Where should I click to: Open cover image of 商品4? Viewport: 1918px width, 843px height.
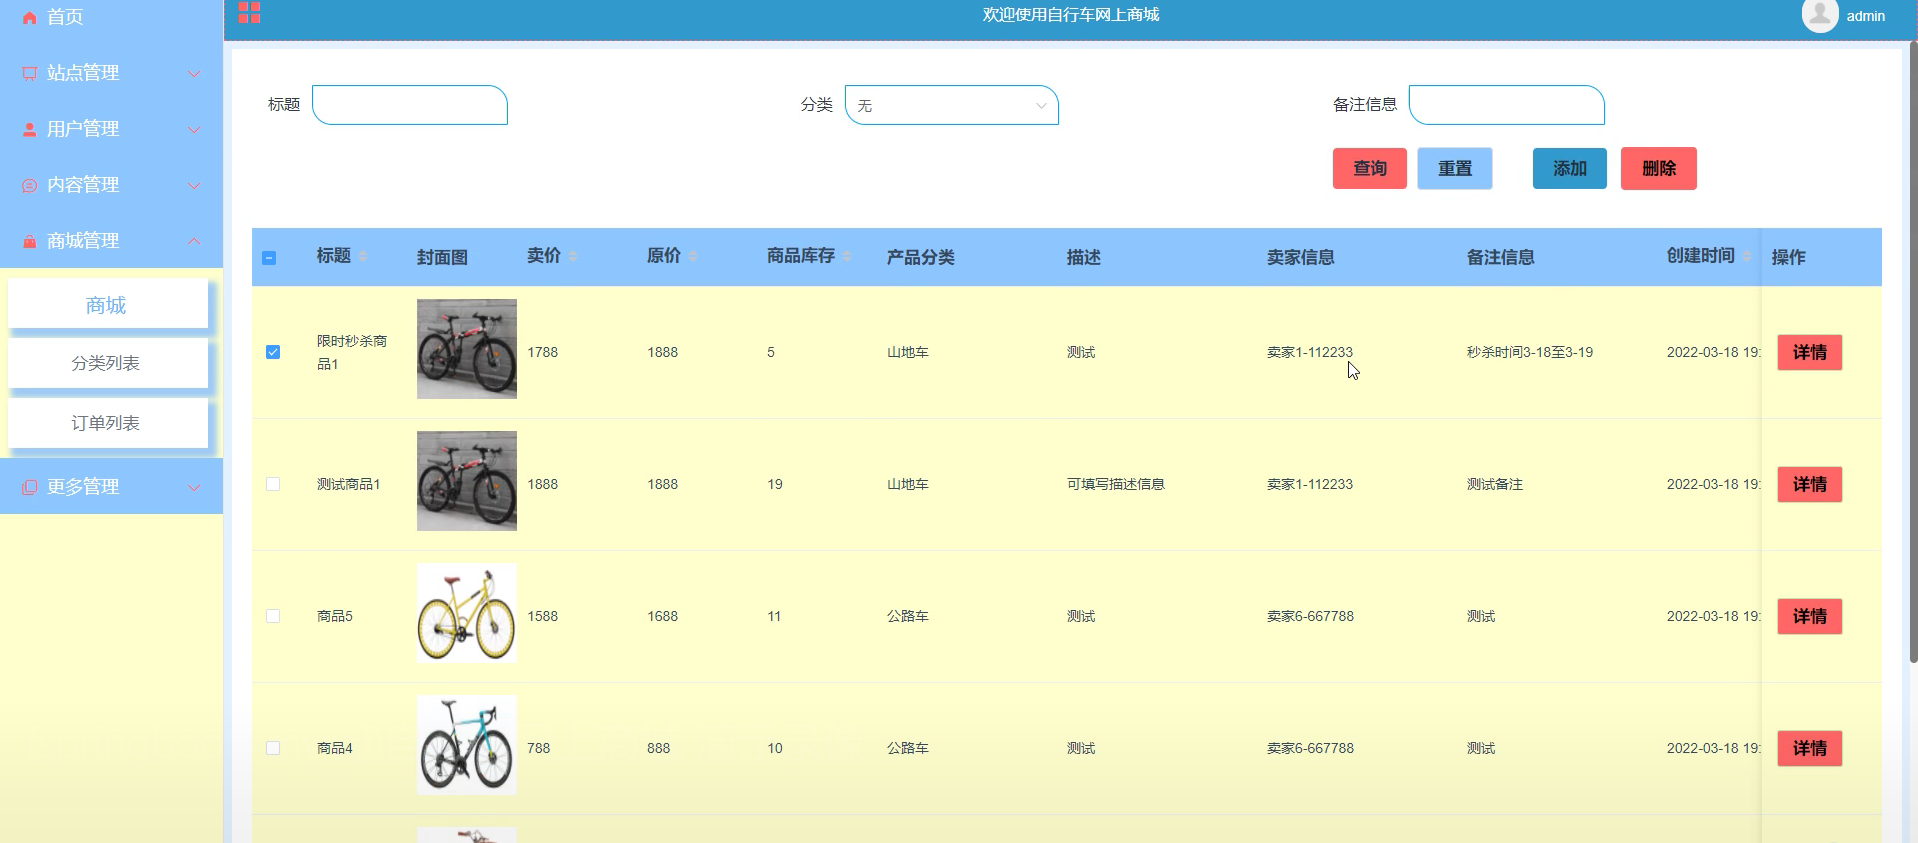pyautogui.click(x=467, y=745)
